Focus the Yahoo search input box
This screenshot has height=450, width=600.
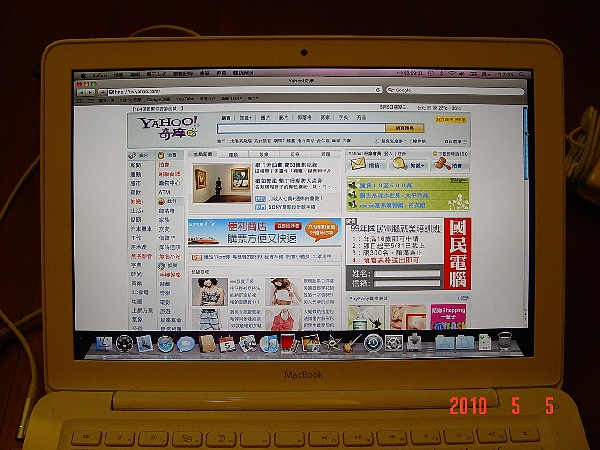coord(301,128)
